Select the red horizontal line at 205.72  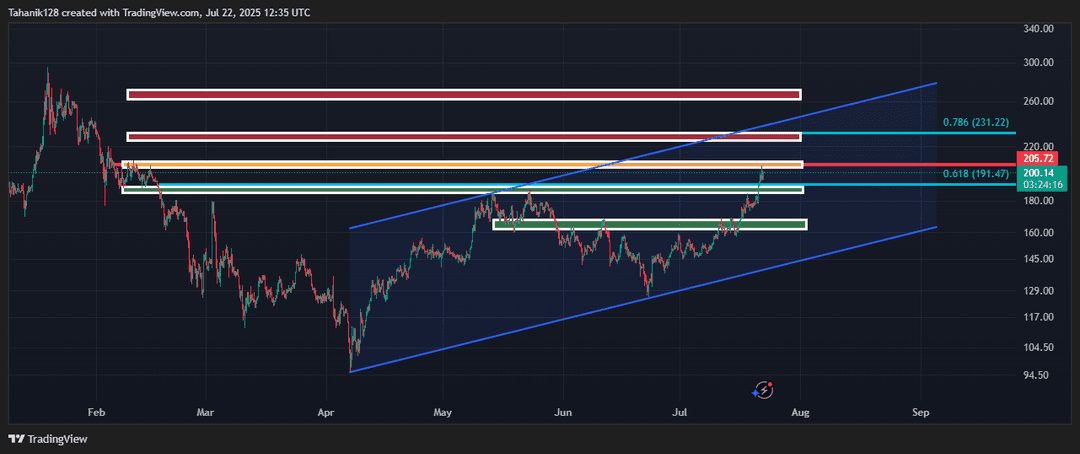click(x=909, y=165)
